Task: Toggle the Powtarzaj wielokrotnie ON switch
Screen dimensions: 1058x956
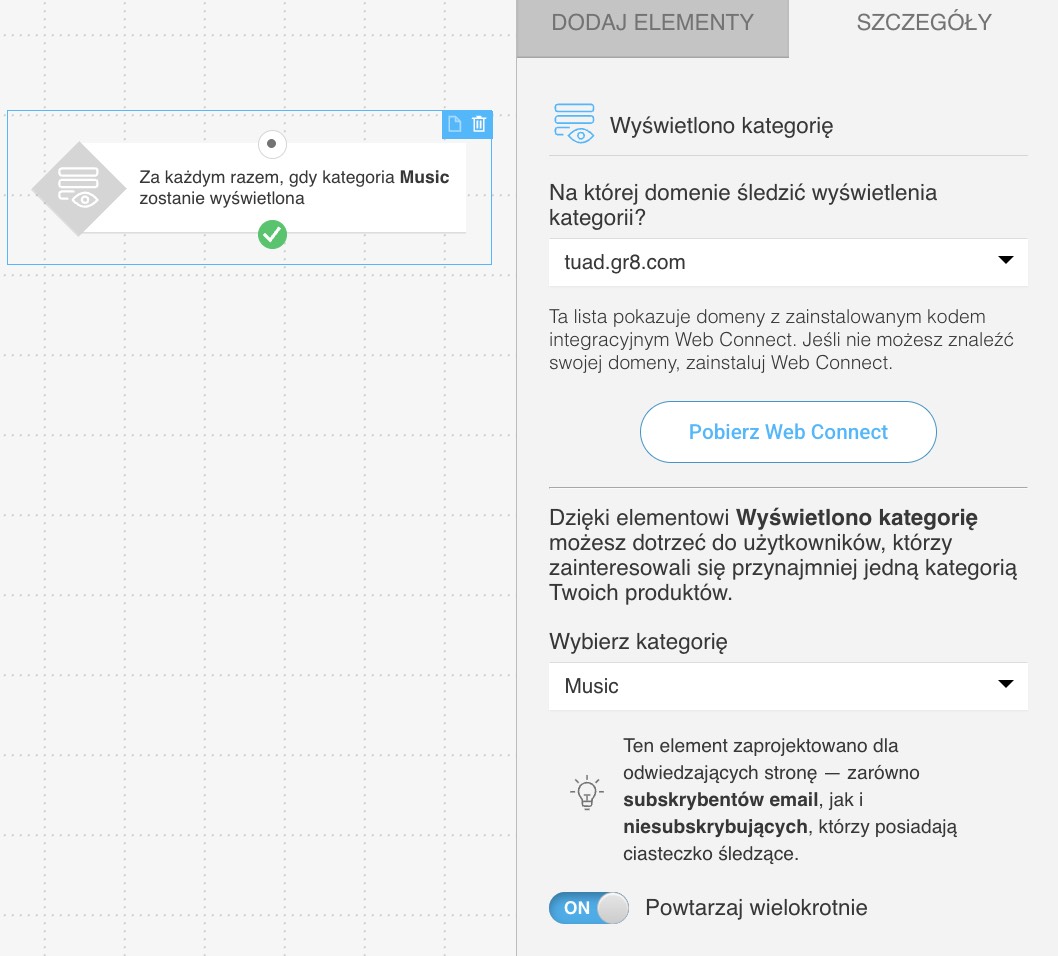Action: [x=588, y=907]
